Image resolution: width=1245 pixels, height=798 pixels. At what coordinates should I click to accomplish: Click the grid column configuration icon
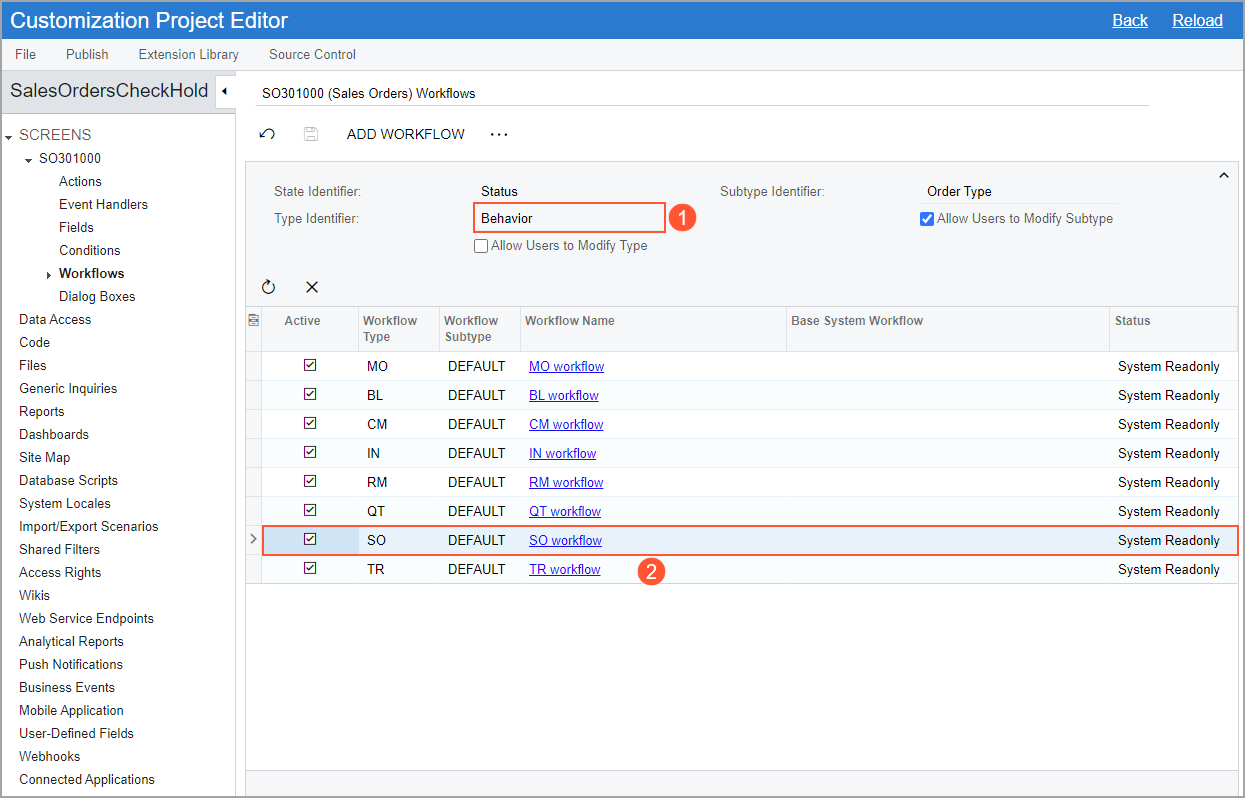coord(253,320)
